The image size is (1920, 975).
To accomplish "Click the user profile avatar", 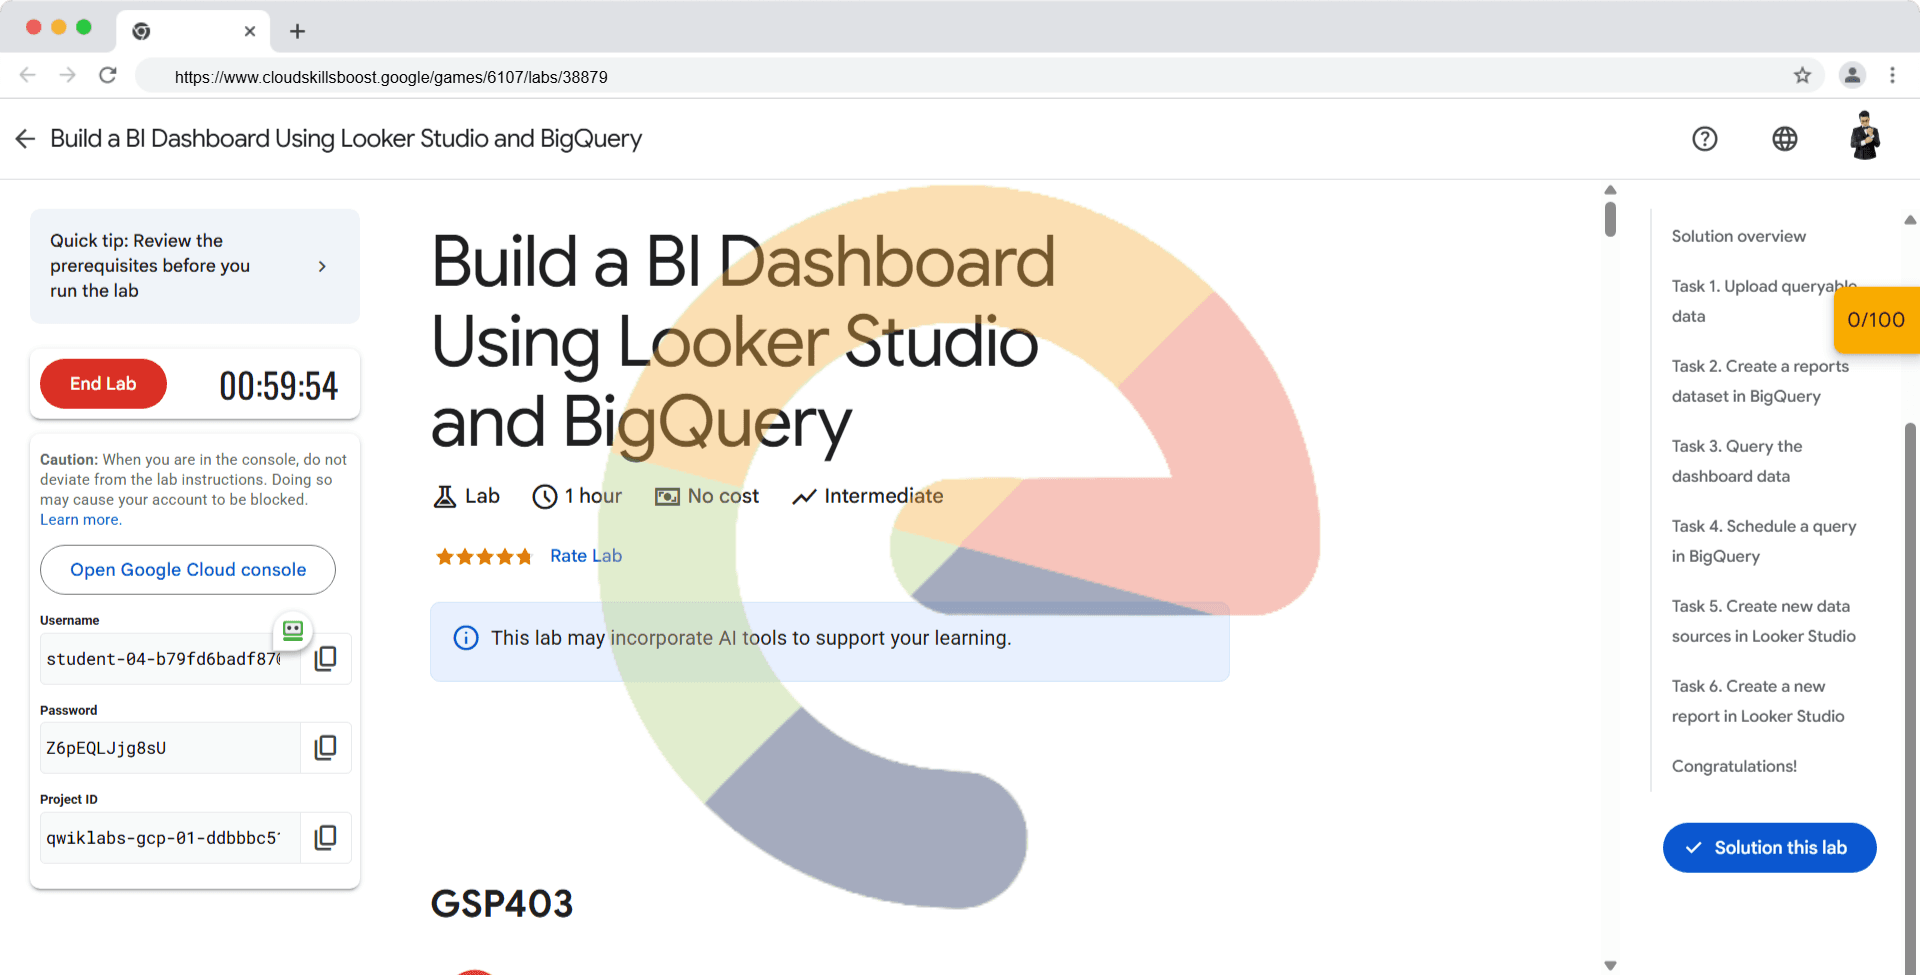I will tap(1864, 137).
